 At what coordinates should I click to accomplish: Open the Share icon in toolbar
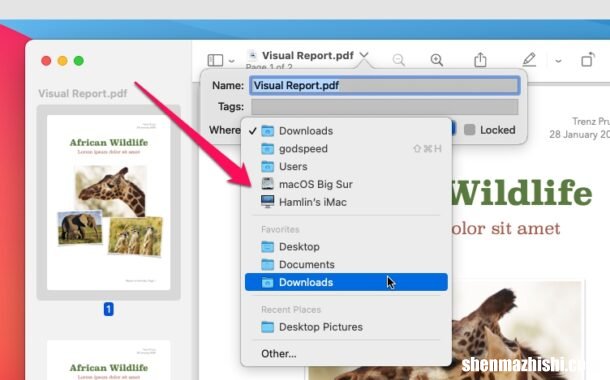[480, 60]
